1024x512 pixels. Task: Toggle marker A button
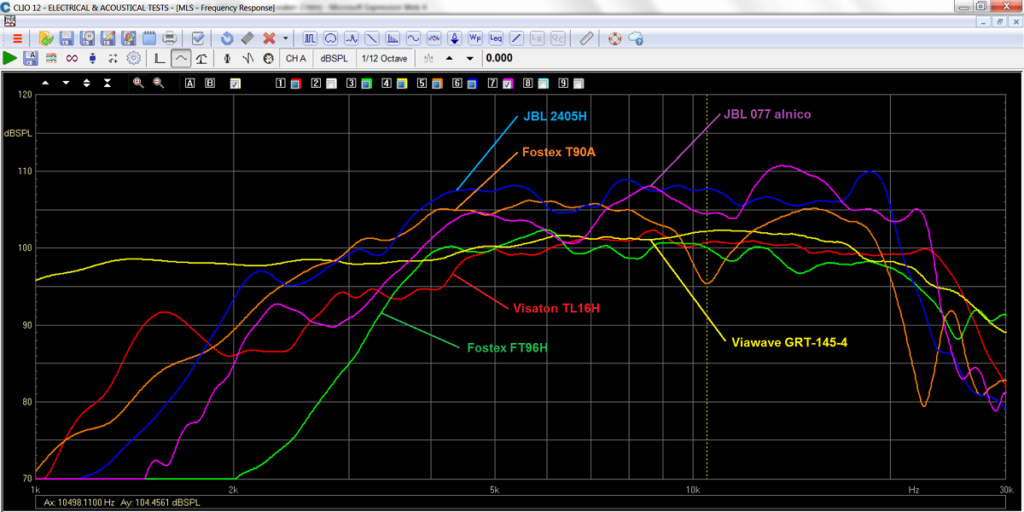coord(189,83)
